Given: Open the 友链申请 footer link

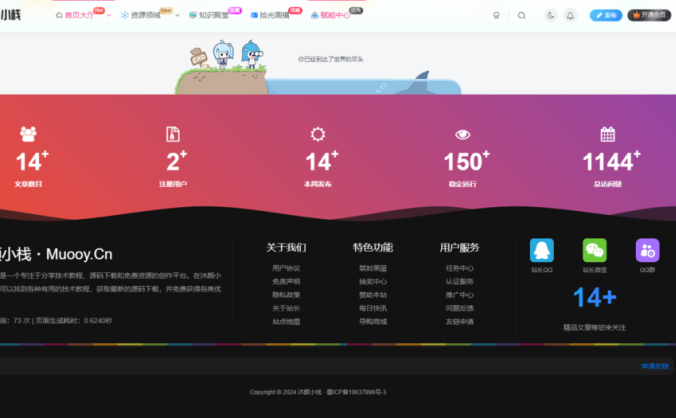Looking at the screenshot, I should (460, 321).
